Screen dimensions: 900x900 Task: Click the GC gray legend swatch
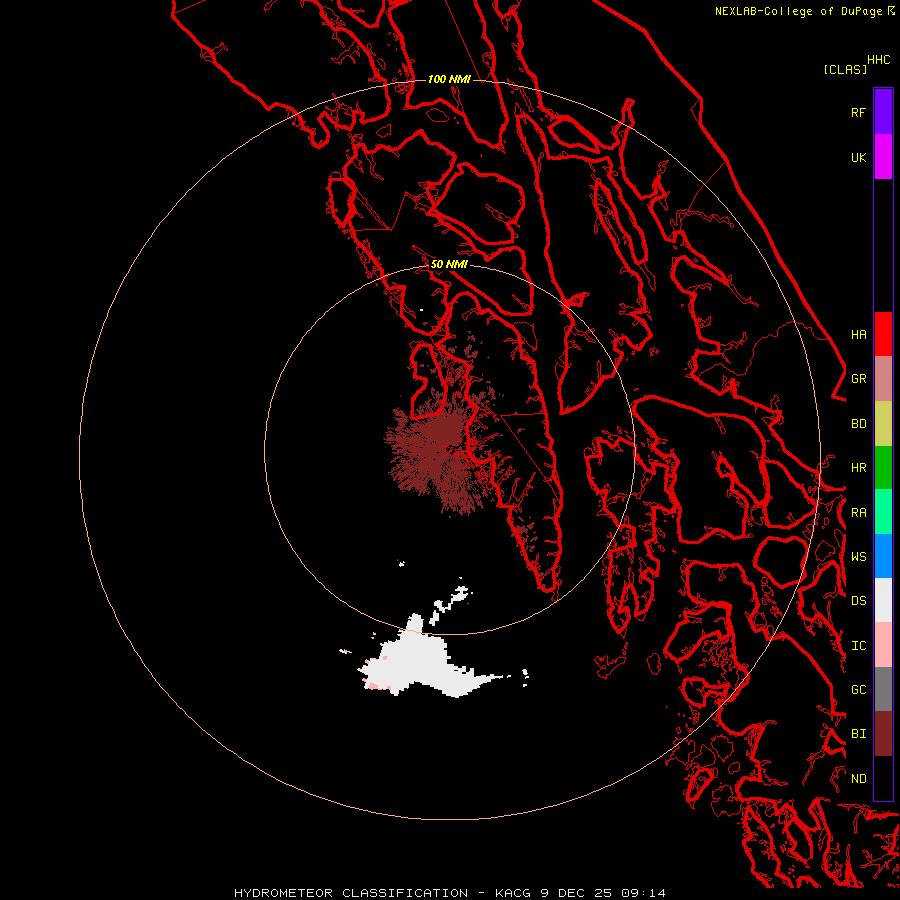tap(883, 689)
